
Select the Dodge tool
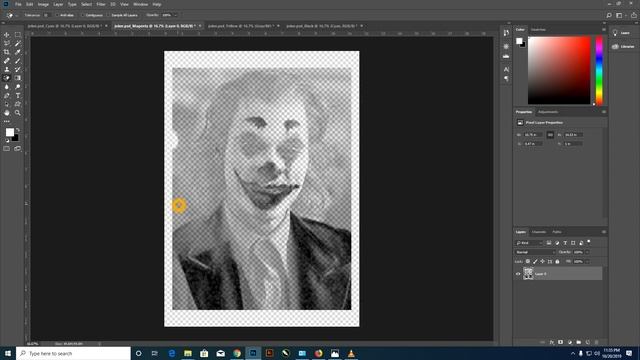pyautogui.click(x=18, y=87)
